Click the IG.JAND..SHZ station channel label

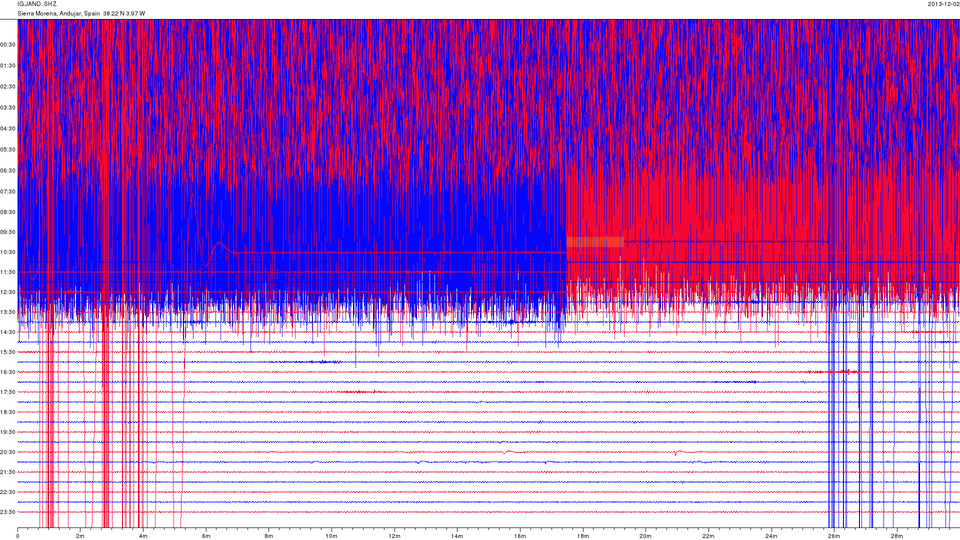coord(37,4)
